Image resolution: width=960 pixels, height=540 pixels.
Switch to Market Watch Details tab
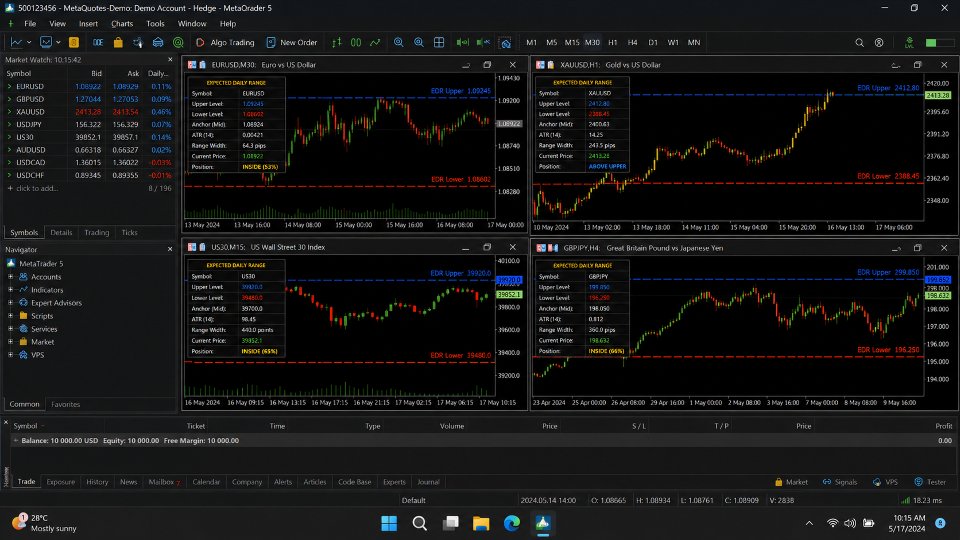61,233
